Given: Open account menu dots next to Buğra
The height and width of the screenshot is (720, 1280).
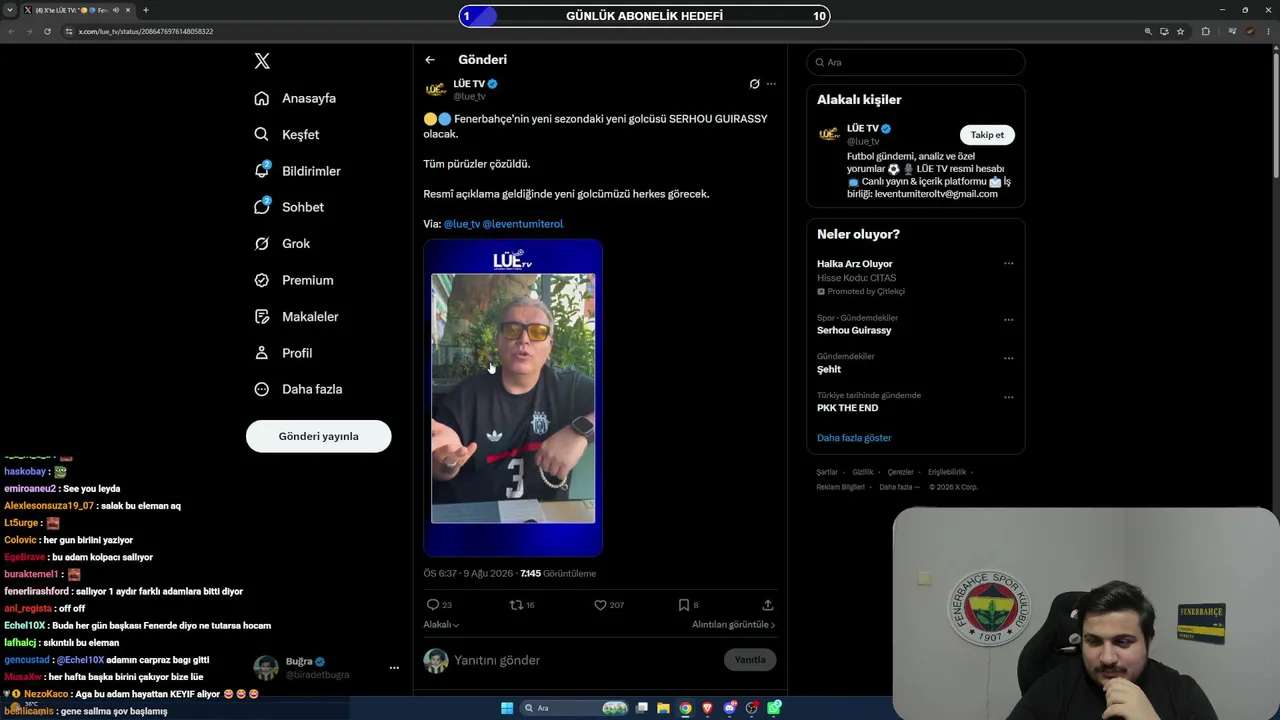Looking at the screenshot, I should pyautogui.click(x=394, y=668).
